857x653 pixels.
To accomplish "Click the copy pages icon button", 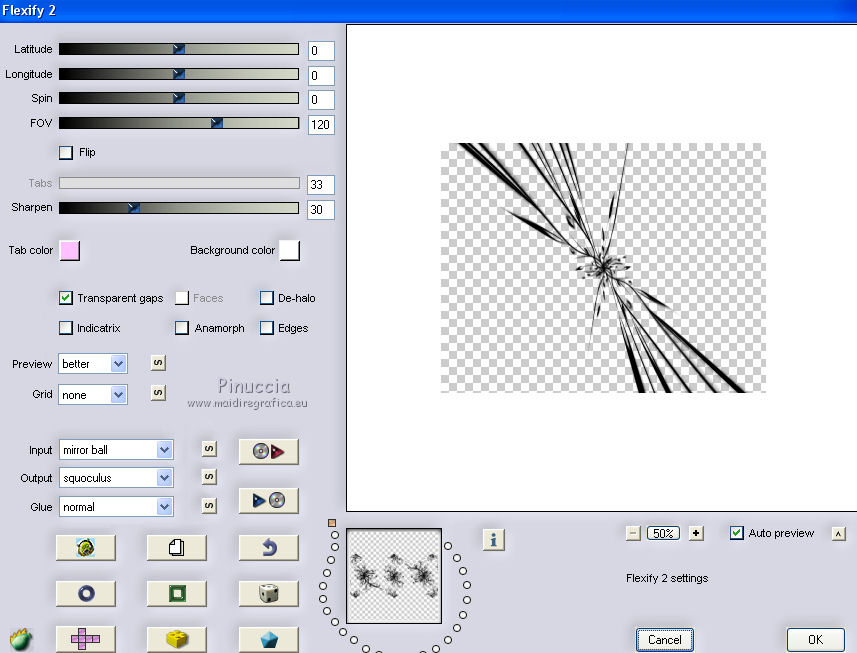I will (x=177, y=547).
